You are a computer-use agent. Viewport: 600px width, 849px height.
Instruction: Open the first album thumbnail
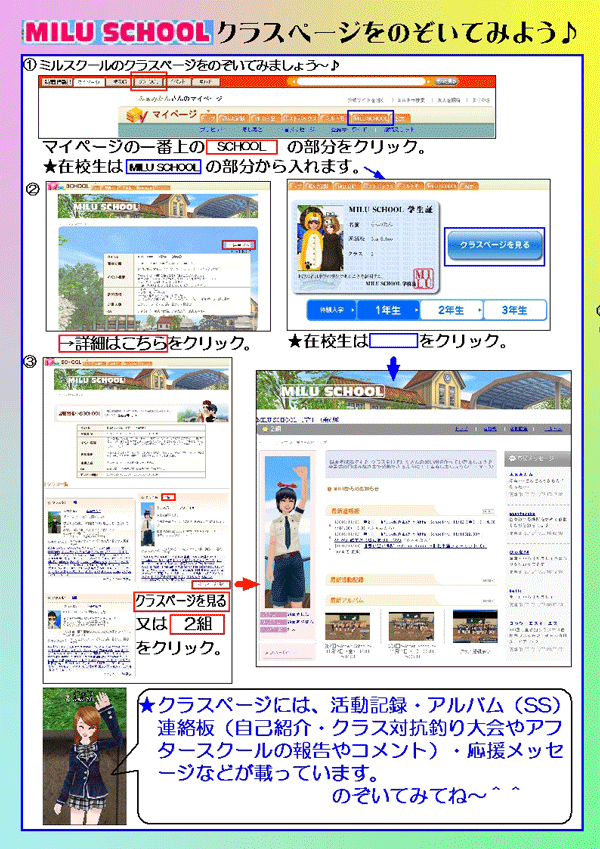point(349,626)
